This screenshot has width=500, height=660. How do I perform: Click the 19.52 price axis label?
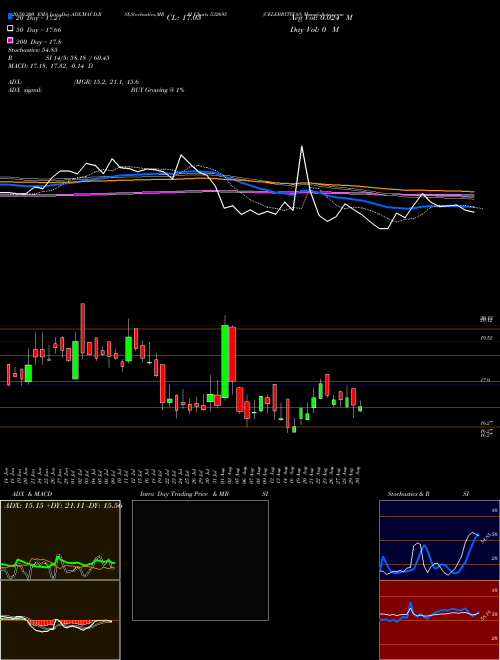[487, 338]
